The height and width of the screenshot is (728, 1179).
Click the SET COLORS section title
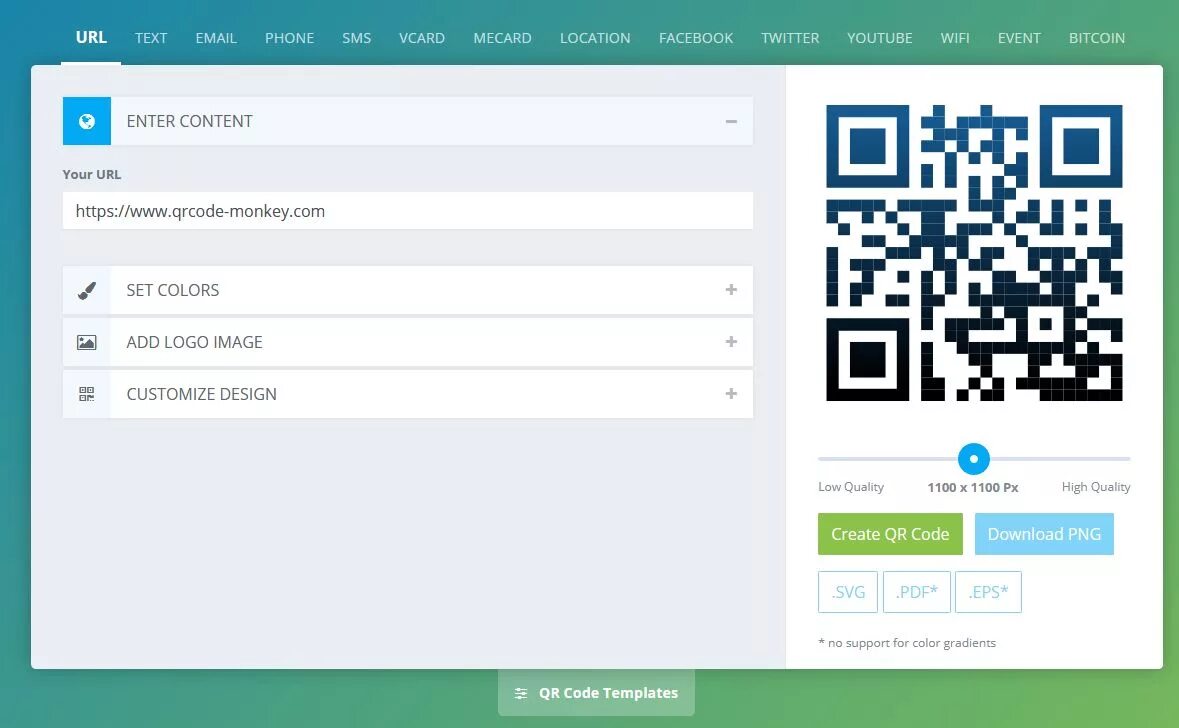point(173,290)
